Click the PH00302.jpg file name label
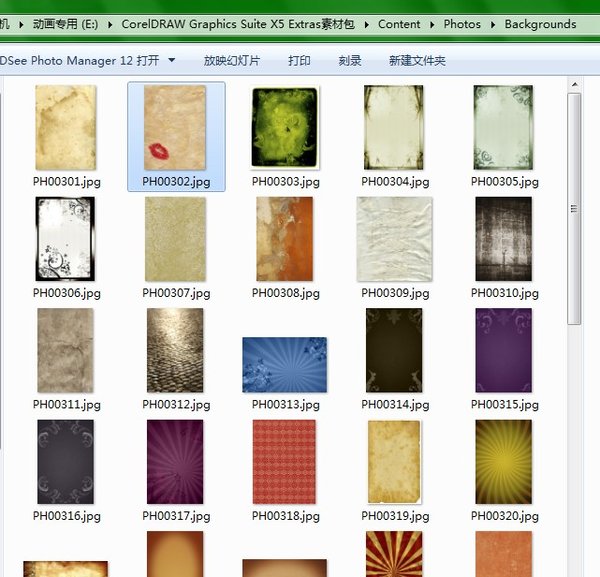 tap(176, 181)
